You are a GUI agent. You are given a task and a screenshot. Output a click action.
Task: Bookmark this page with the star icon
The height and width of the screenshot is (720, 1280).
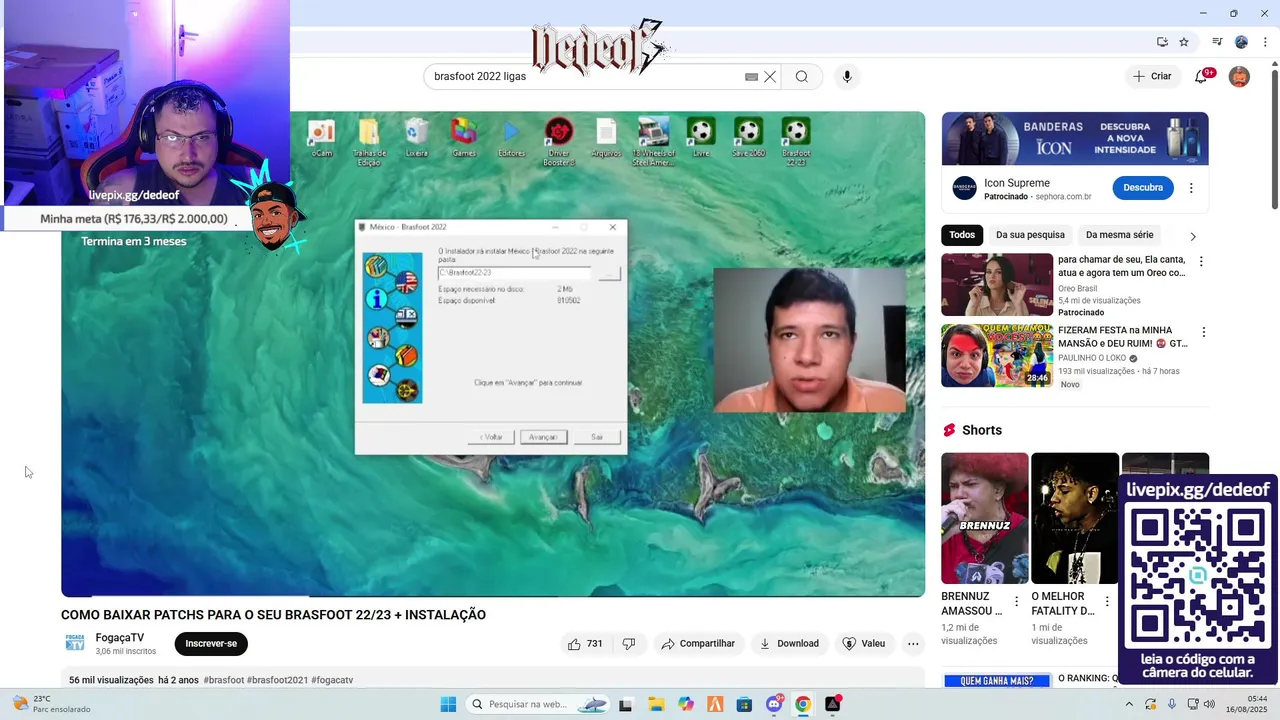pos(1184,42)
